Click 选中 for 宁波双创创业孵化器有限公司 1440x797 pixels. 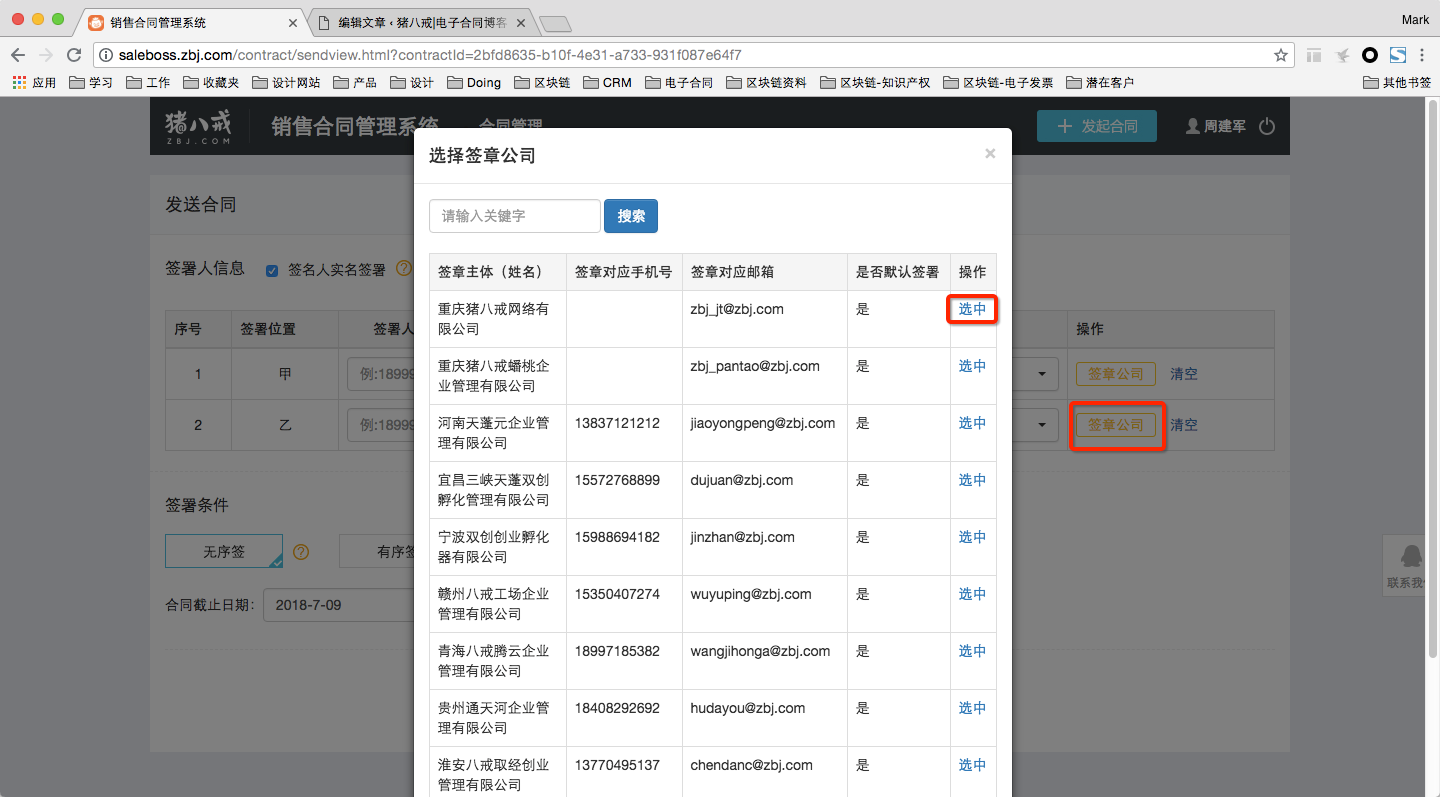click(972, 537)
